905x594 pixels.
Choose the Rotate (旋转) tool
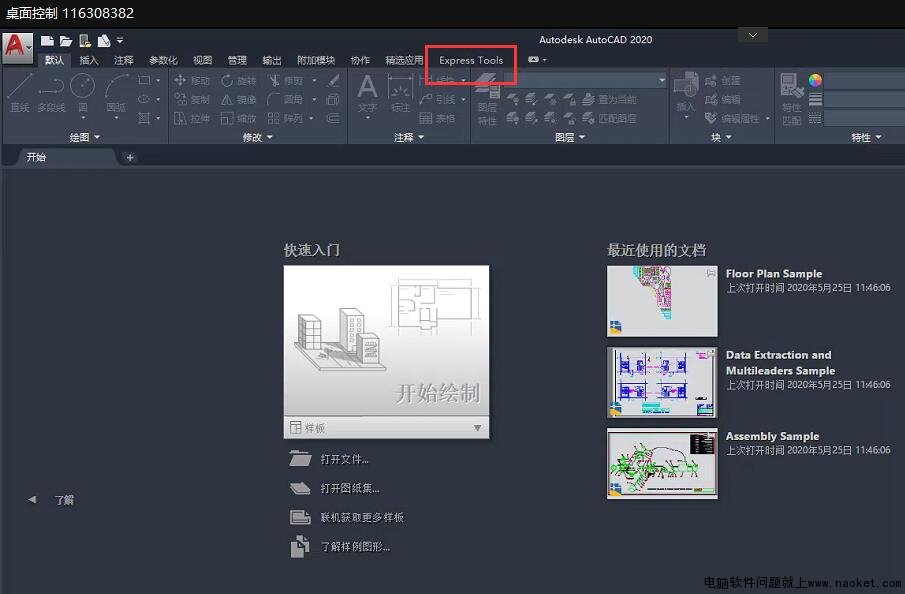[x=238, y=80]
